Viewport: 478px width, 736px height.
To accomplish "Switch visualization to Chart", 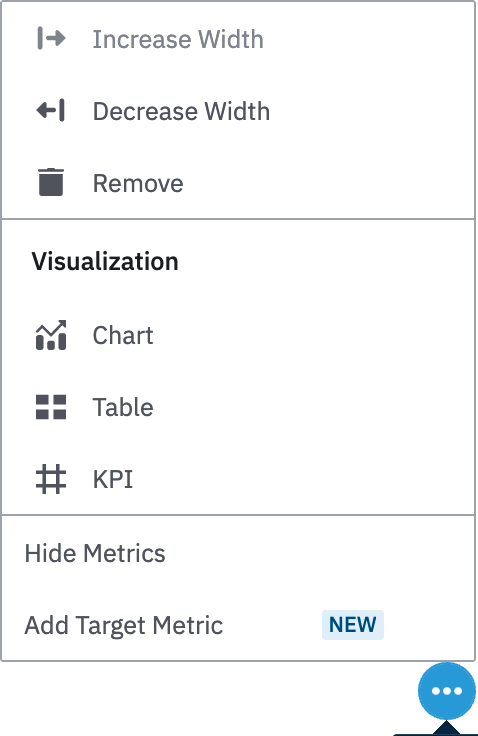I will point(123,335).
